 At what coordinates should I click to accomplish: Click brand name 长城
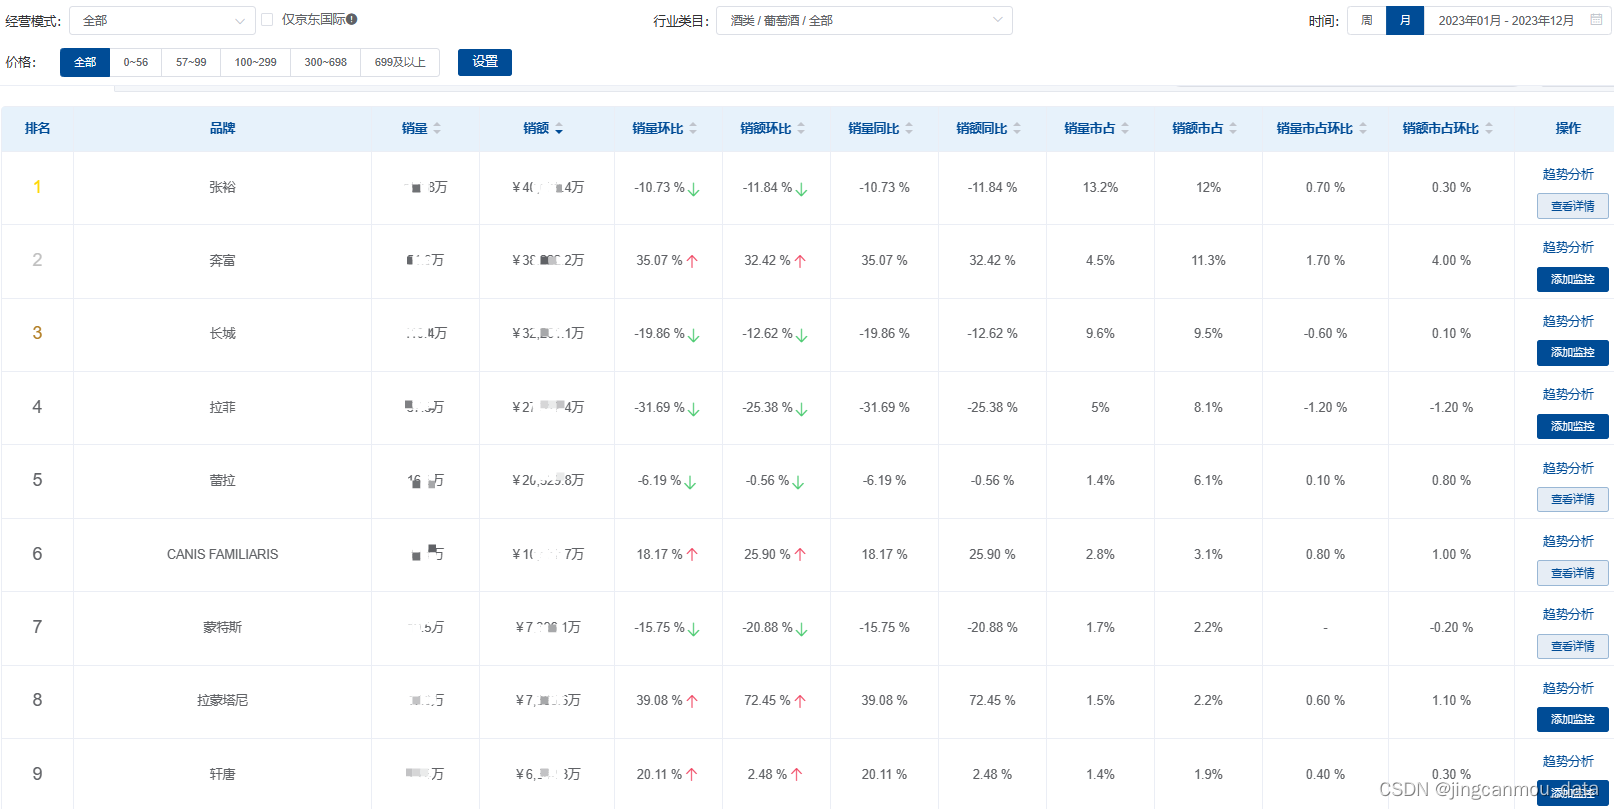[222, 333]
